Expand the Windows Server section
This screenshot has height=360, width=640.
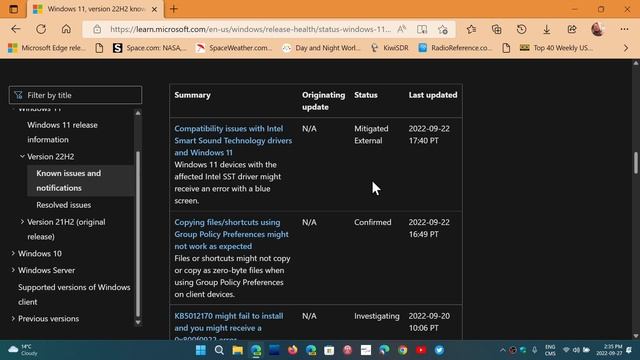tap(13, 270)
